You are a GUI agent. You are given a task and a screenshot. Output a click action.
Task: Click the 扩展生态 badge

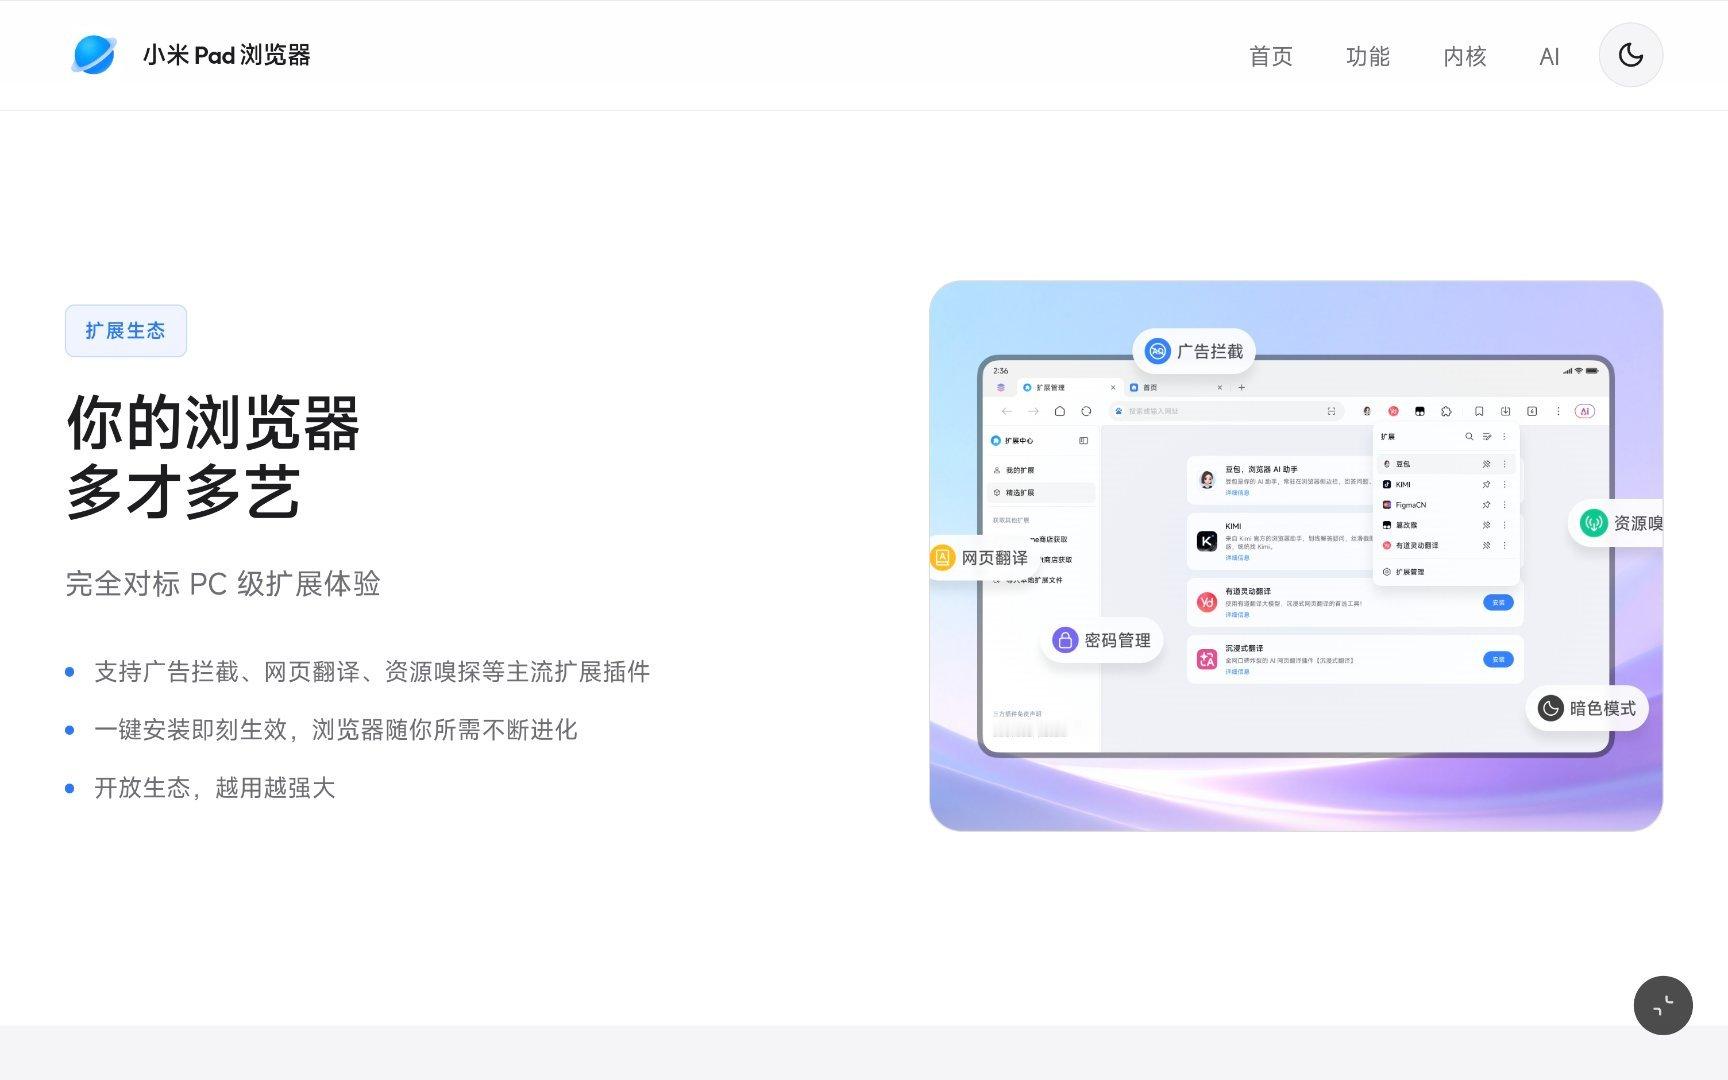coord(126,331)
